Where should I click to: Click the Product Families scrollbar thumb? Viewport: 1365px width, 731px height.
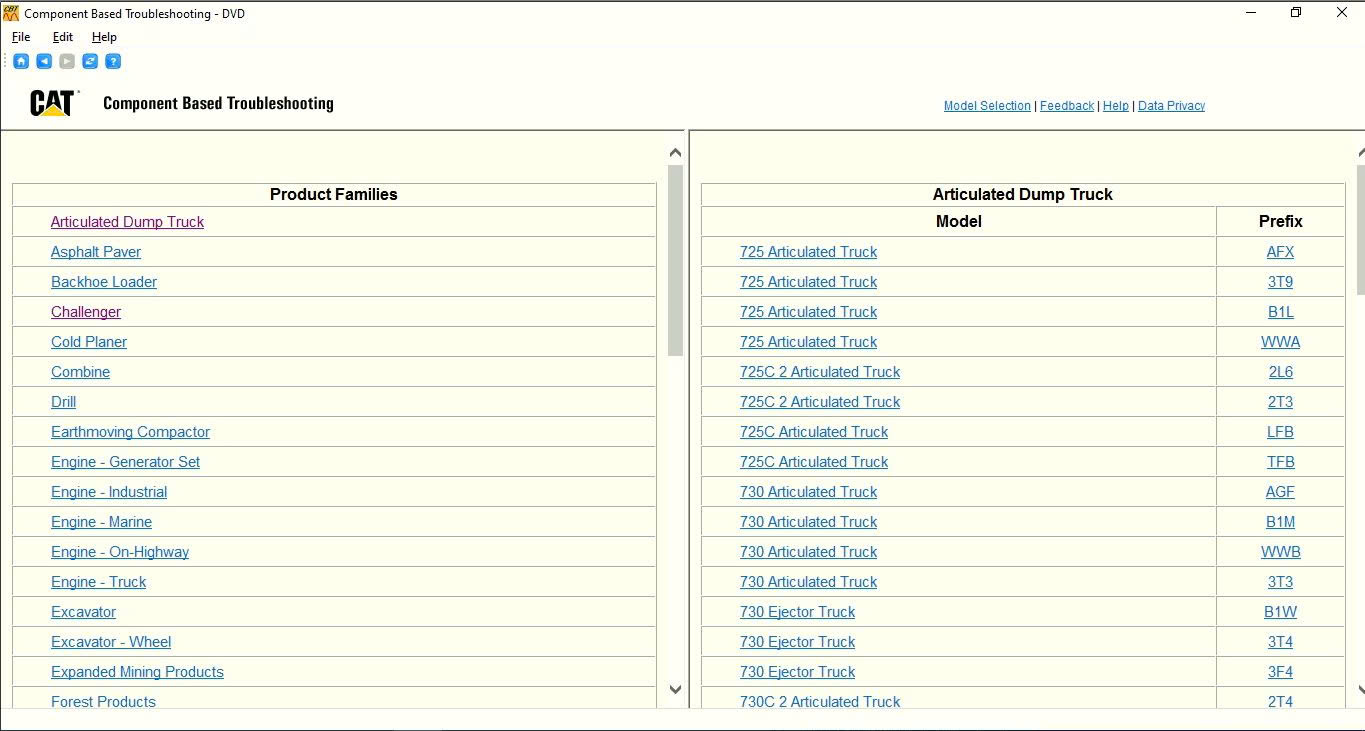pos(675,260)
